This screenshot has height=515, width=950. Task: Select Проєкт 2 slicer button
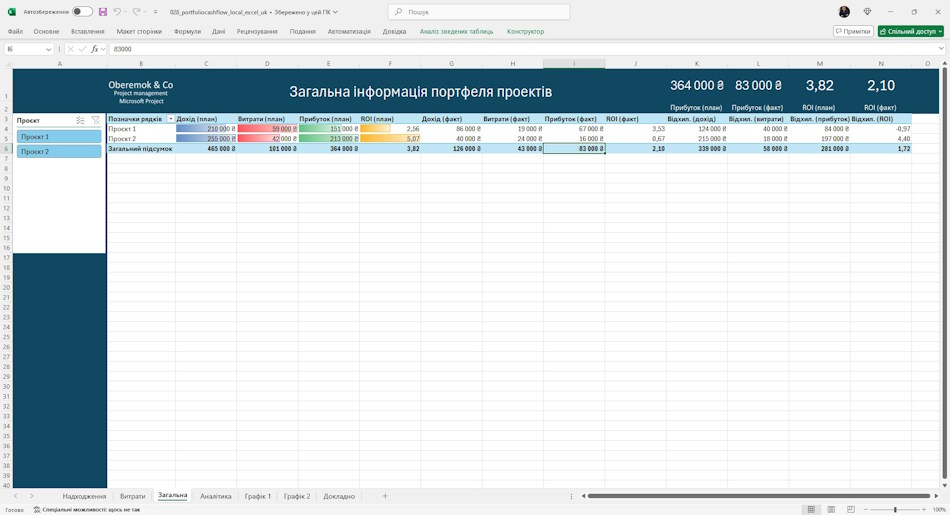59,151
